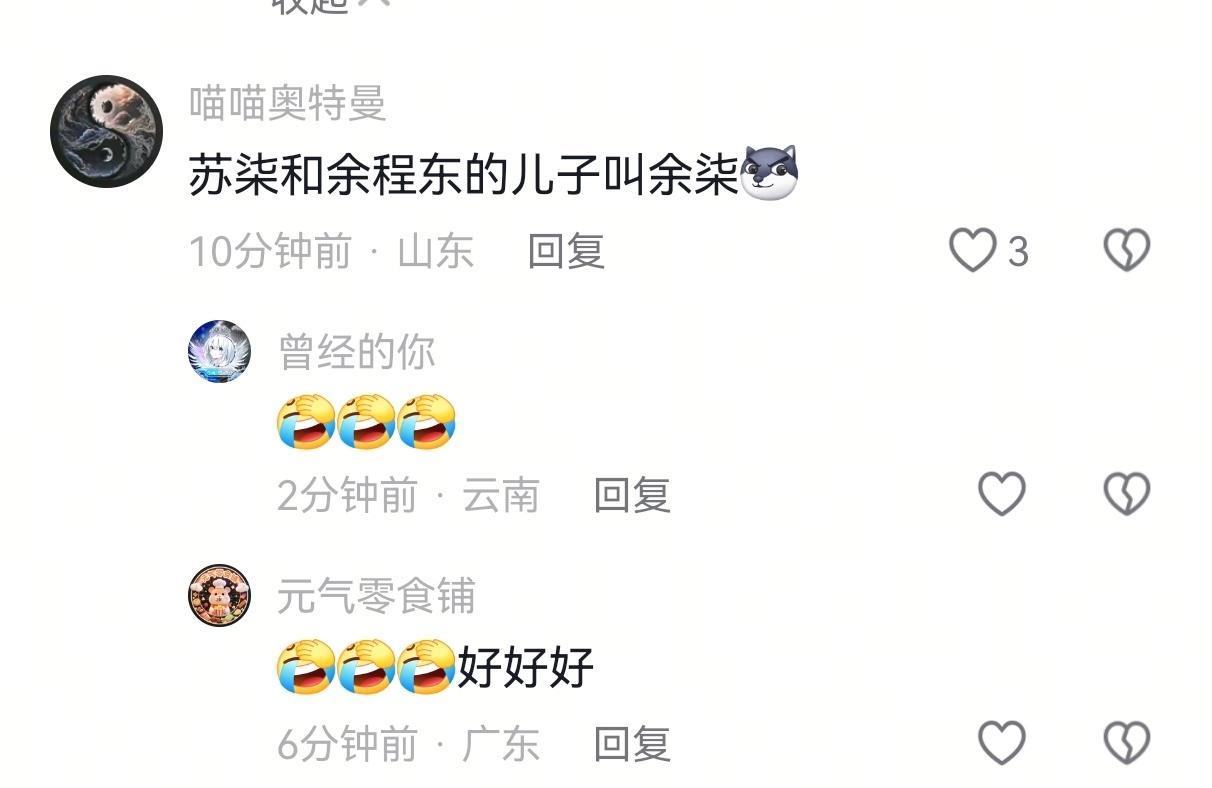Like 元气零食铺's reply with heart icon
Viewport: 1212px width, 788px height.
1002,743
